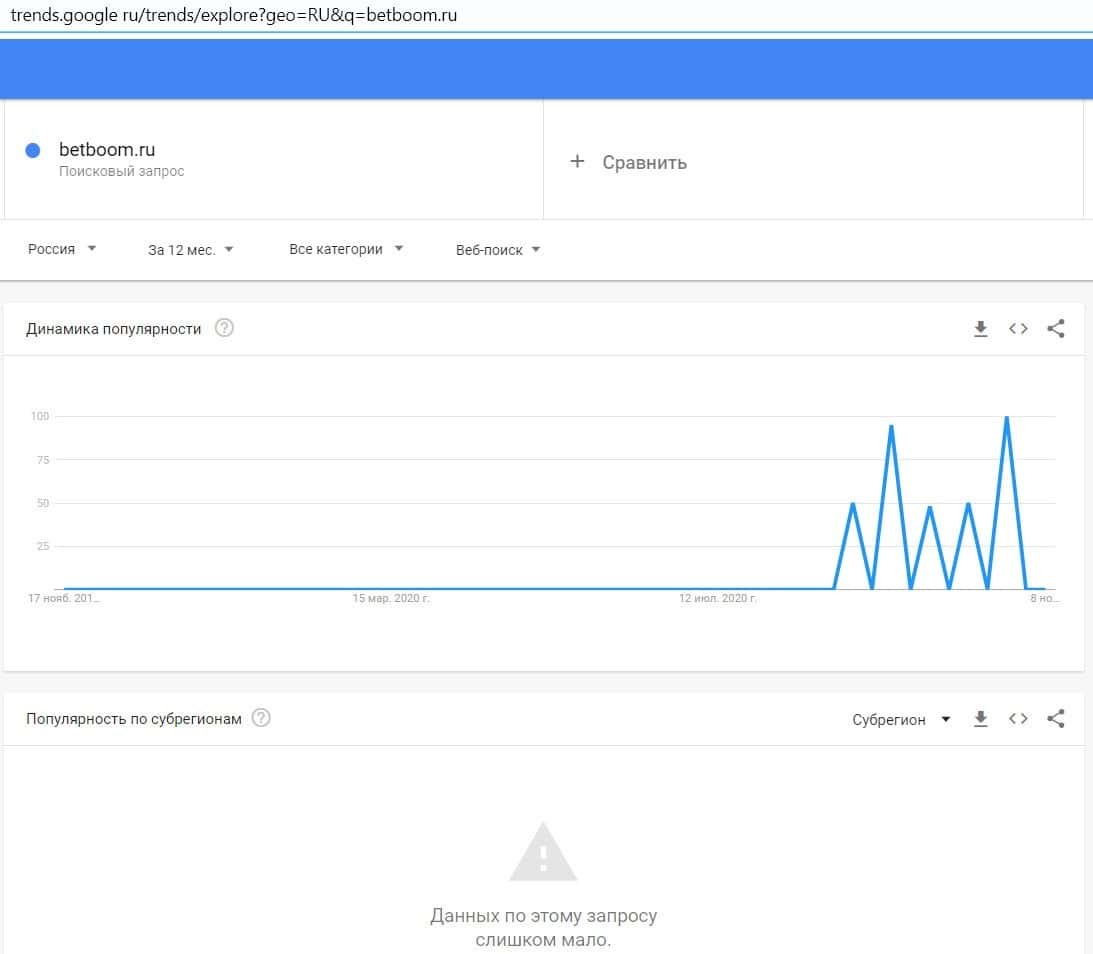Open help for Популярность по субрегионам
Screen dimensions: 1093x954
coord(261,718)
